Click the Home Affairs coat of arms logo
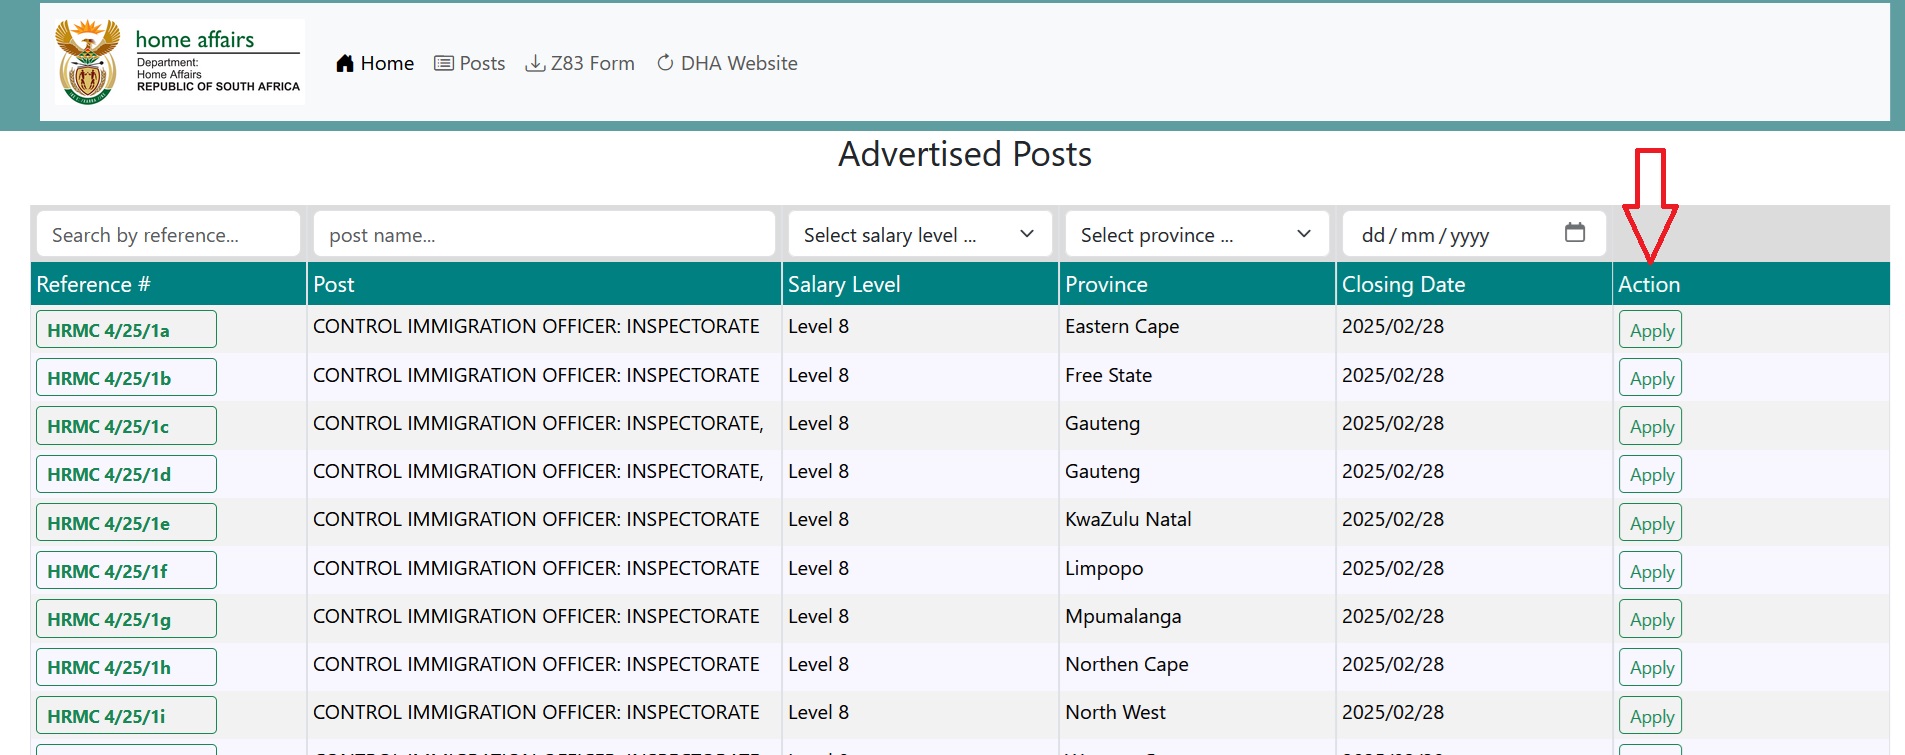 (x=88, y=62)
